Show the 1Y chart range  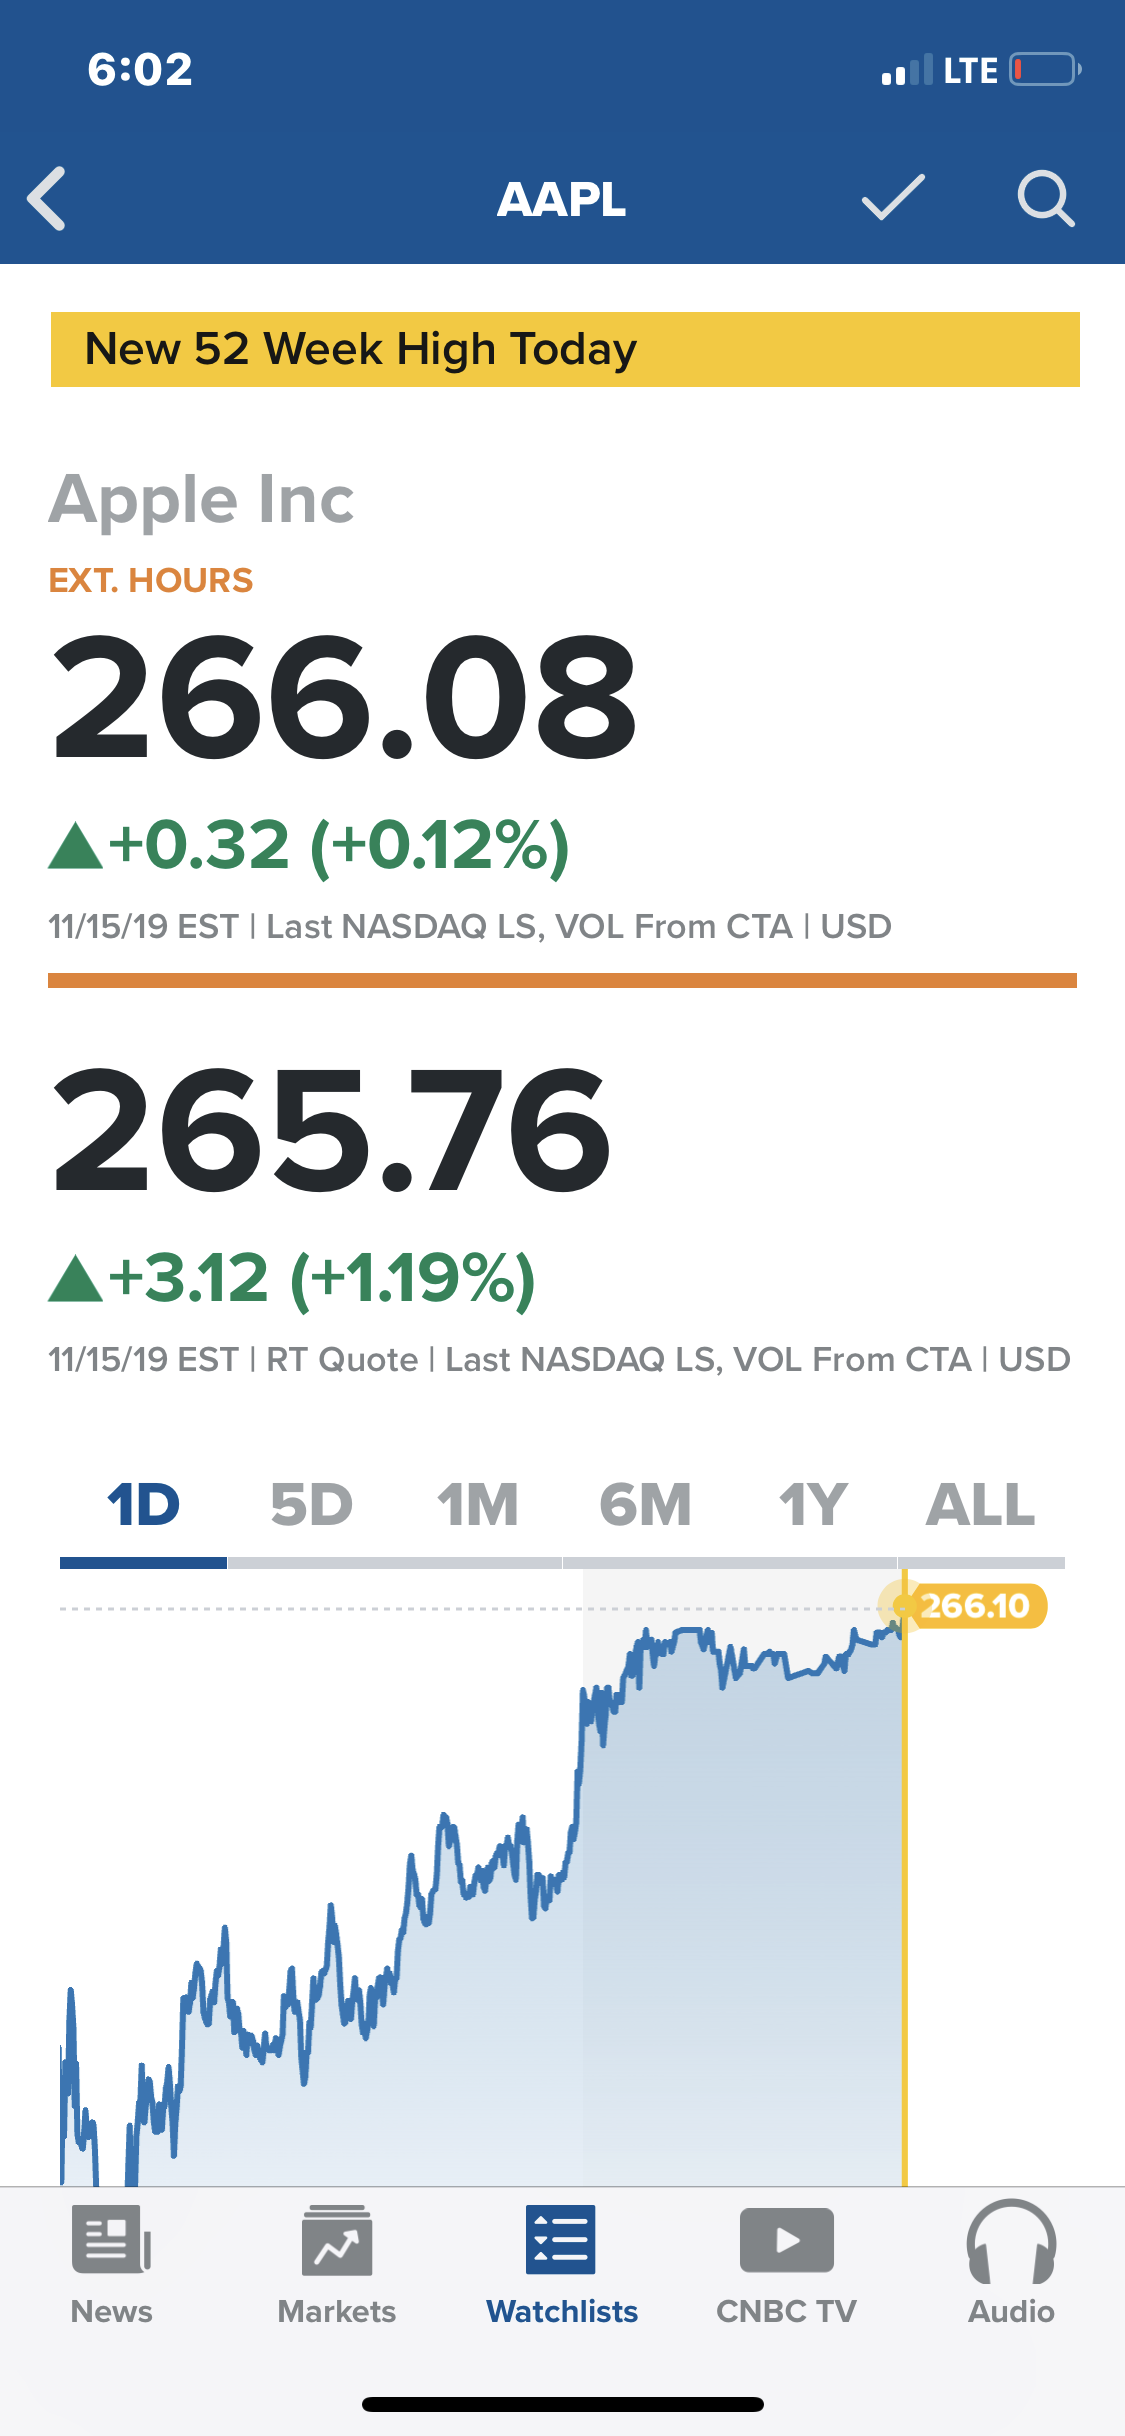(813, 1505)
